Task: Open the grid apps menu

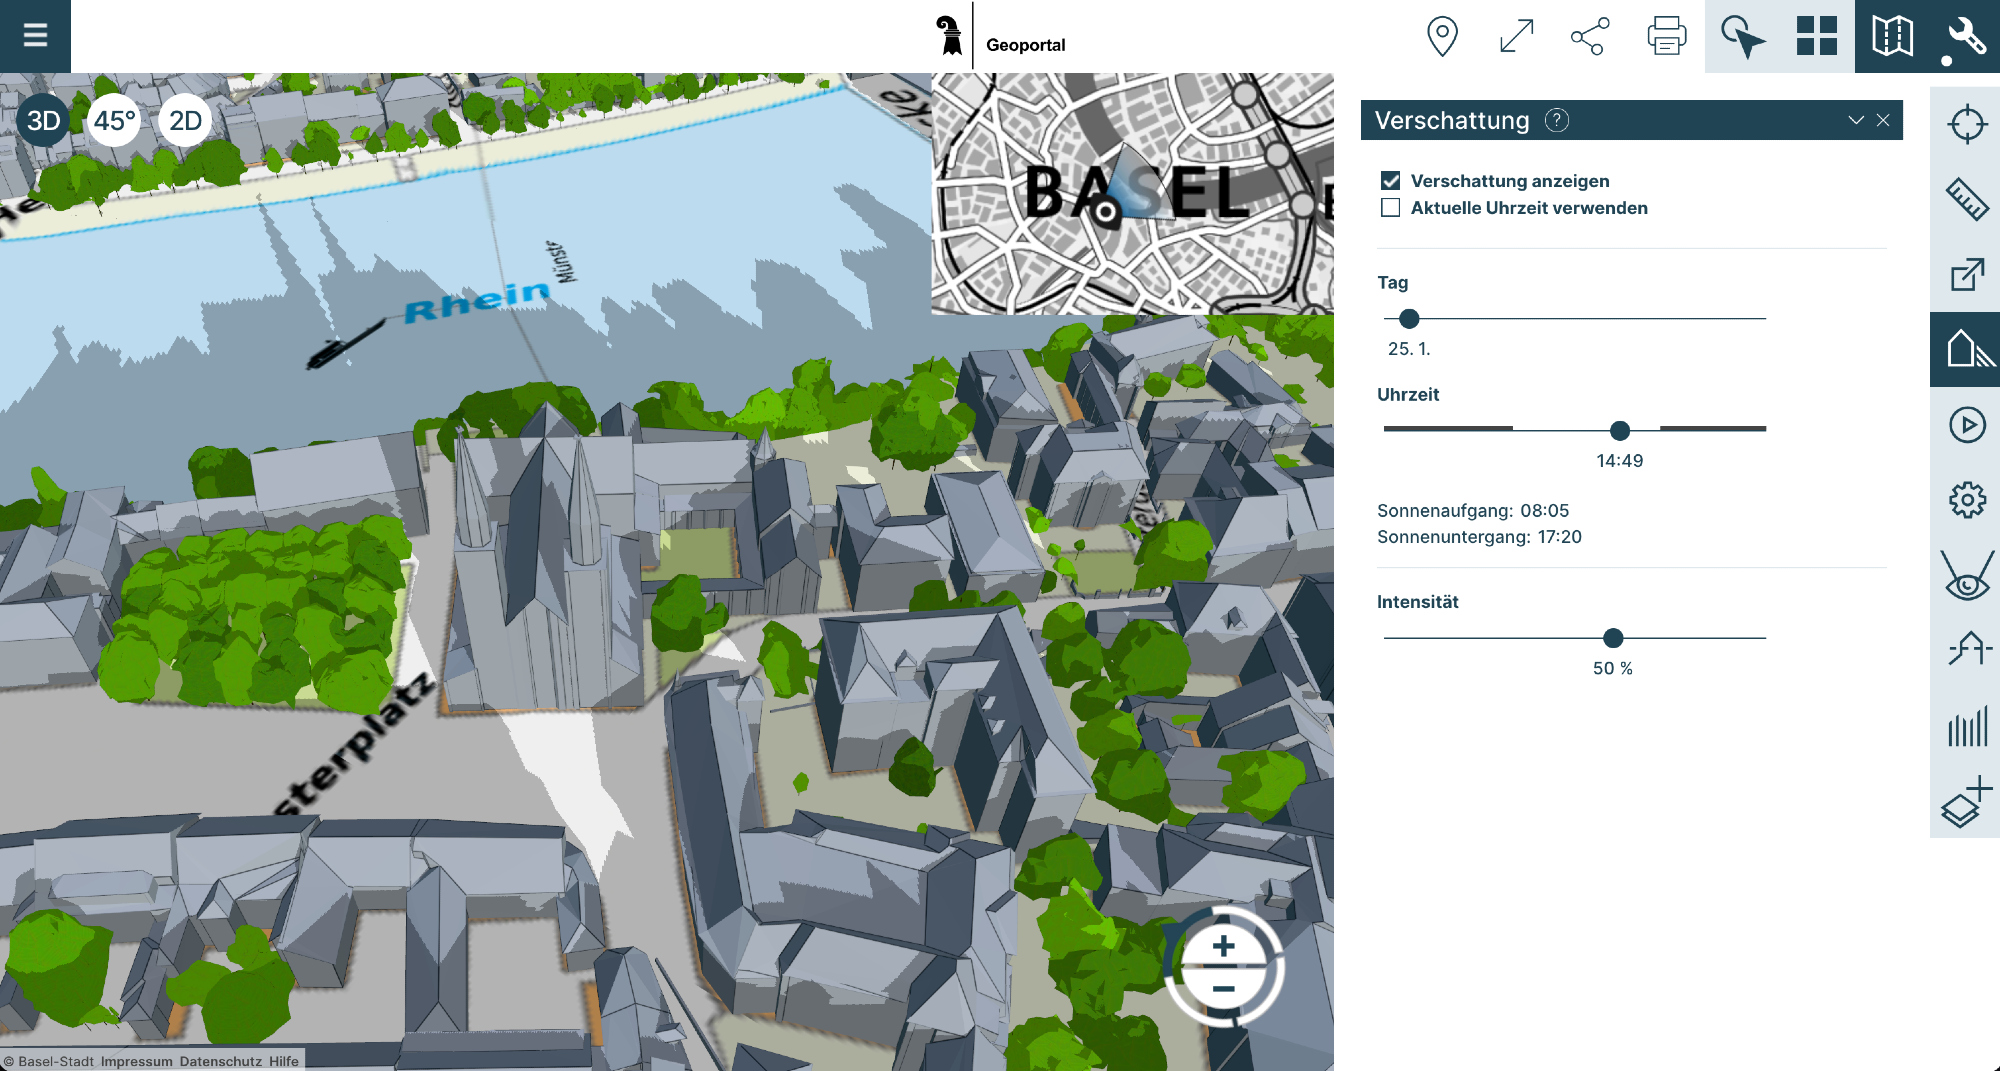Action: coord(1816,36)
